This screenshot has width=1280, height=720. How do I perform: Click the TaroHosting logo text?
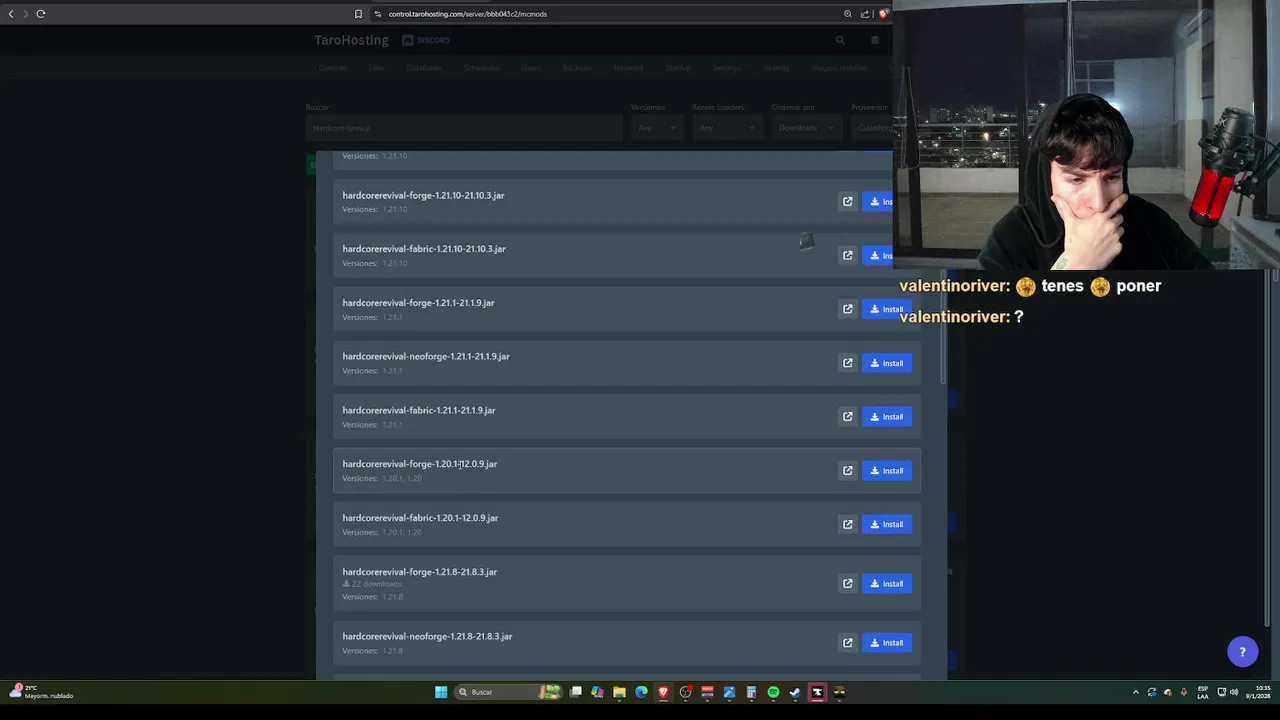coord(351,40)
